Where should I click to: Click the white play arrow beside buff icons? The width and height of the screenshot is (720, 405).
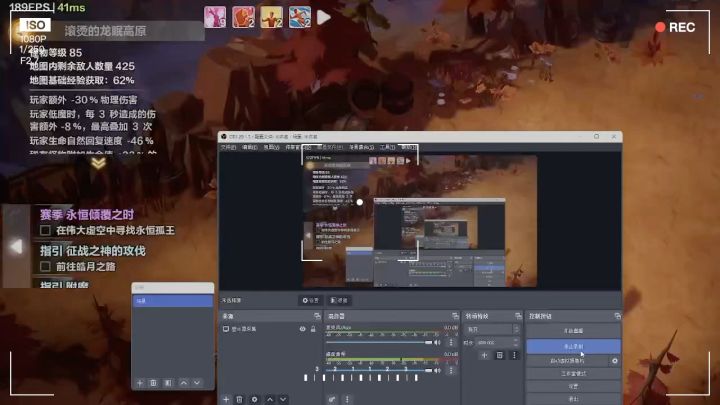coord(324,17)
